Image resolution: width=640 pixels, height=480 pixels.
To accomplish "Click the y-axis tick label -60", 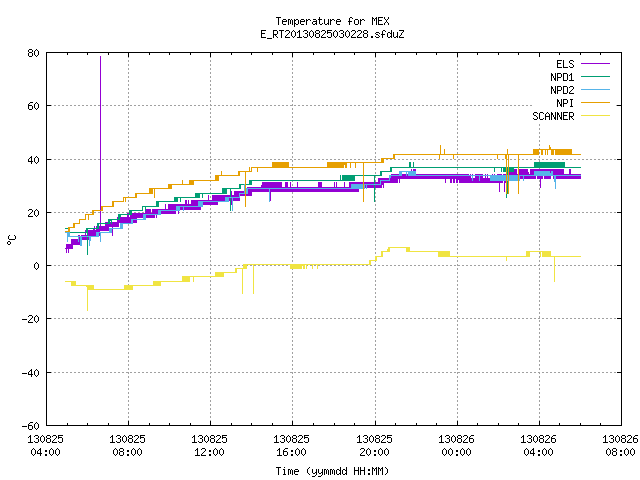I will 31,426.
